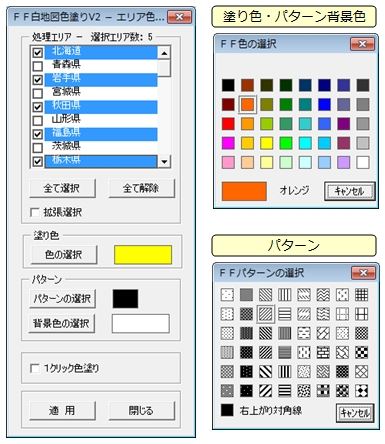The width and height of the screenshot is (385, 444).
Task: Uncheck the 秋田県 checkbox
Action: 38,107
